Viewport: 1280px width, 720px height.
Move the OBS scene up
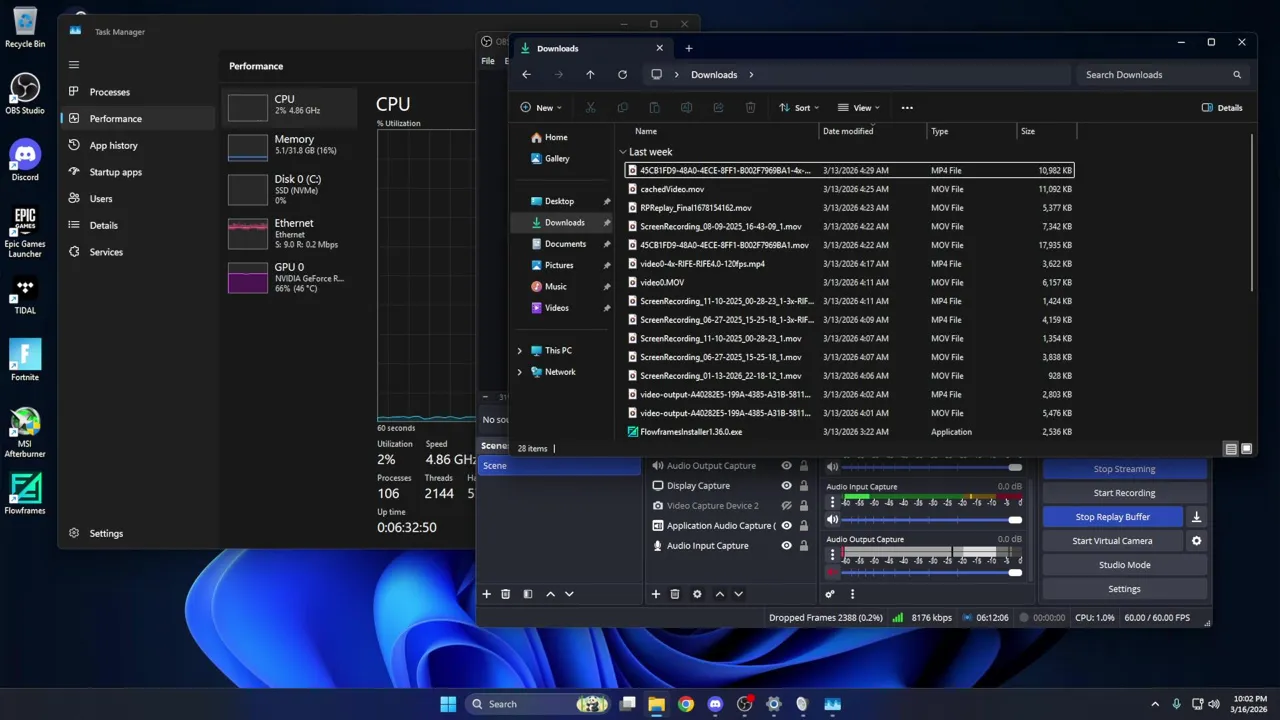(x=550, y=594)
